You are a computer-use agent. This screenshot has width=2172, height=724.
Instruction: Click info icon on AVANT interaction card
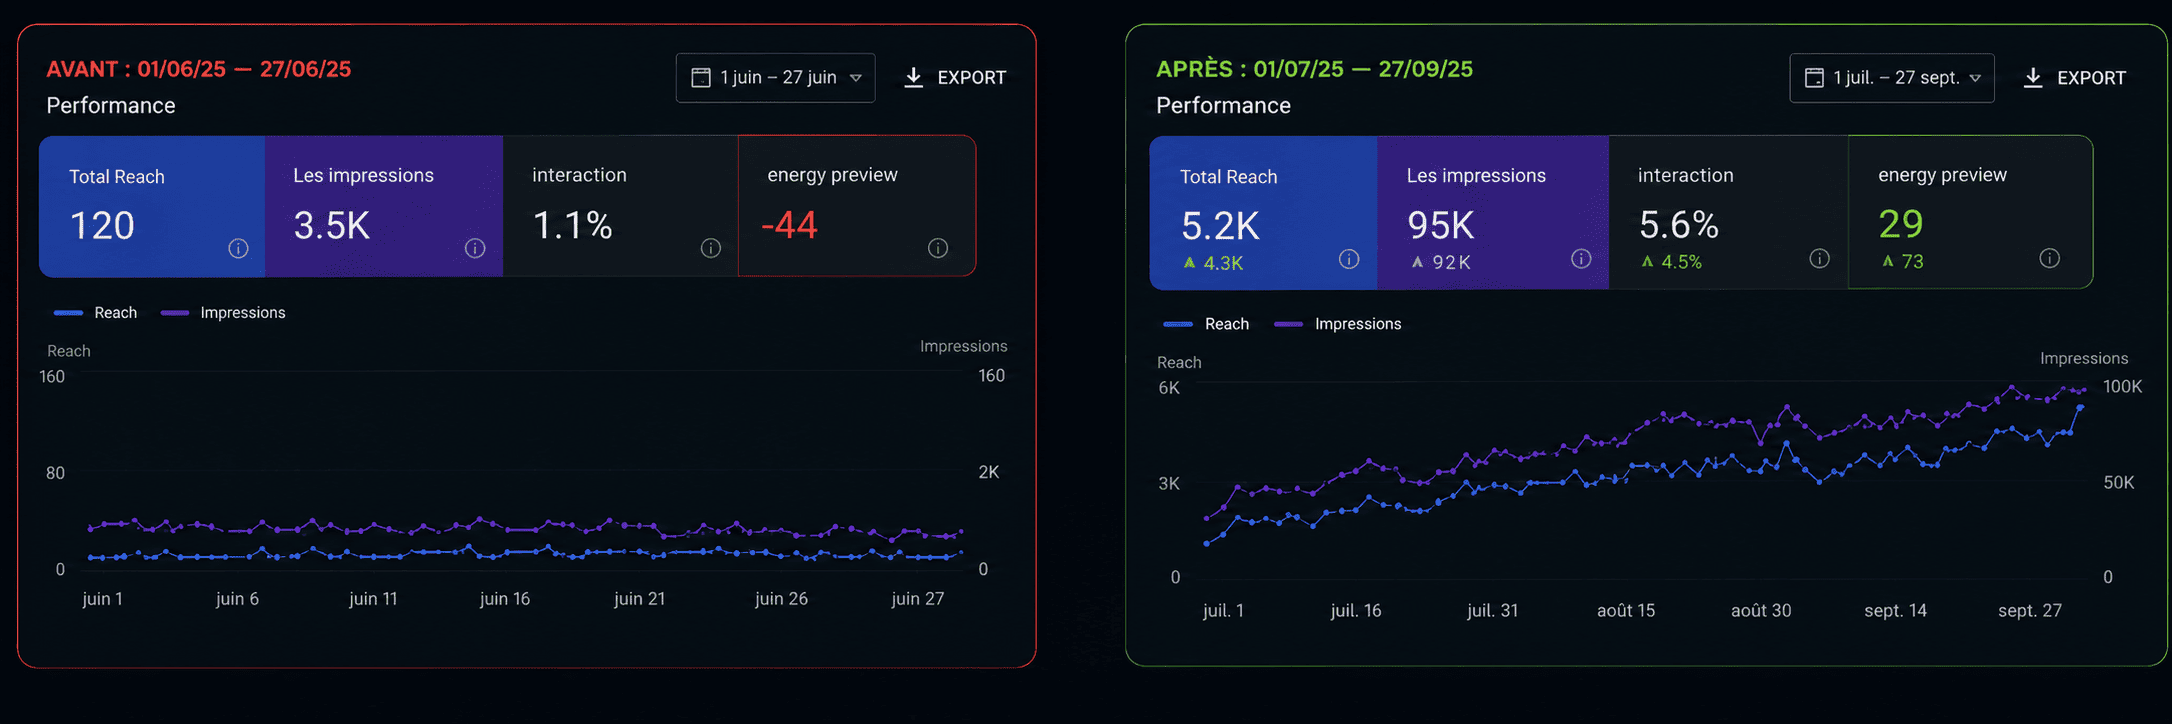coord(711,248)
